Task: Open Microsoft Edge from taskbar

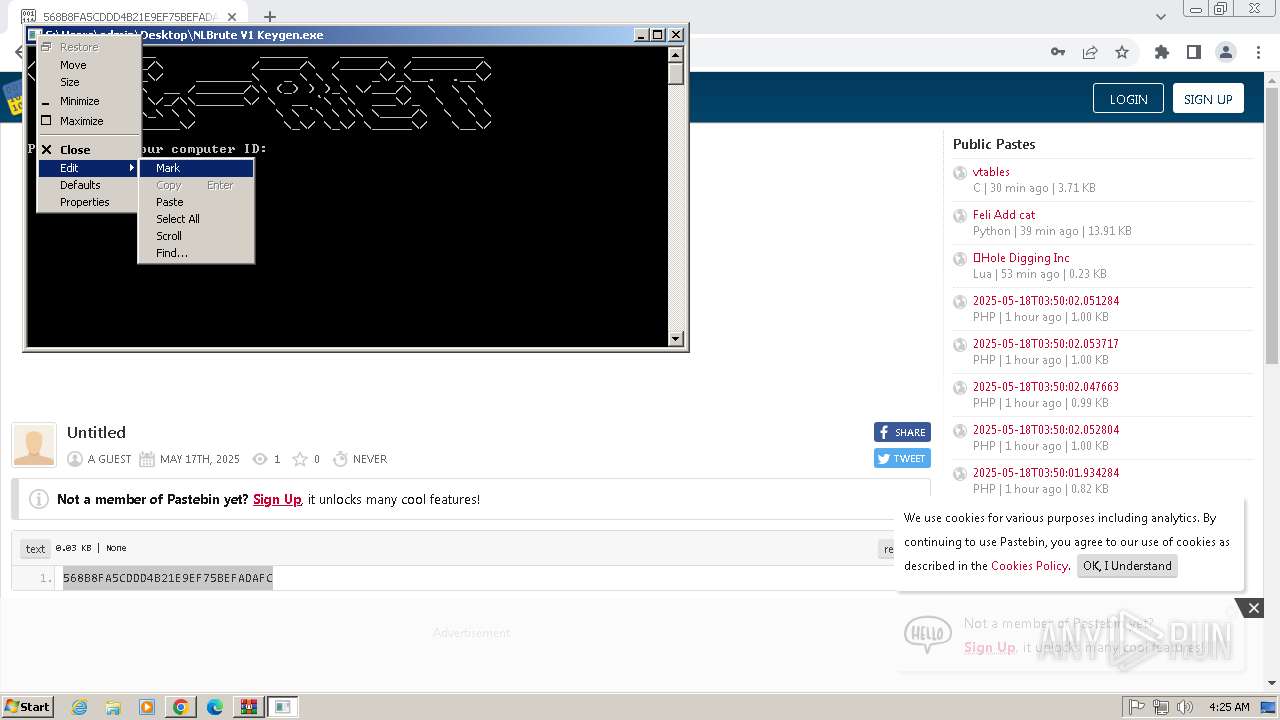Action: [x=215, y=707]
